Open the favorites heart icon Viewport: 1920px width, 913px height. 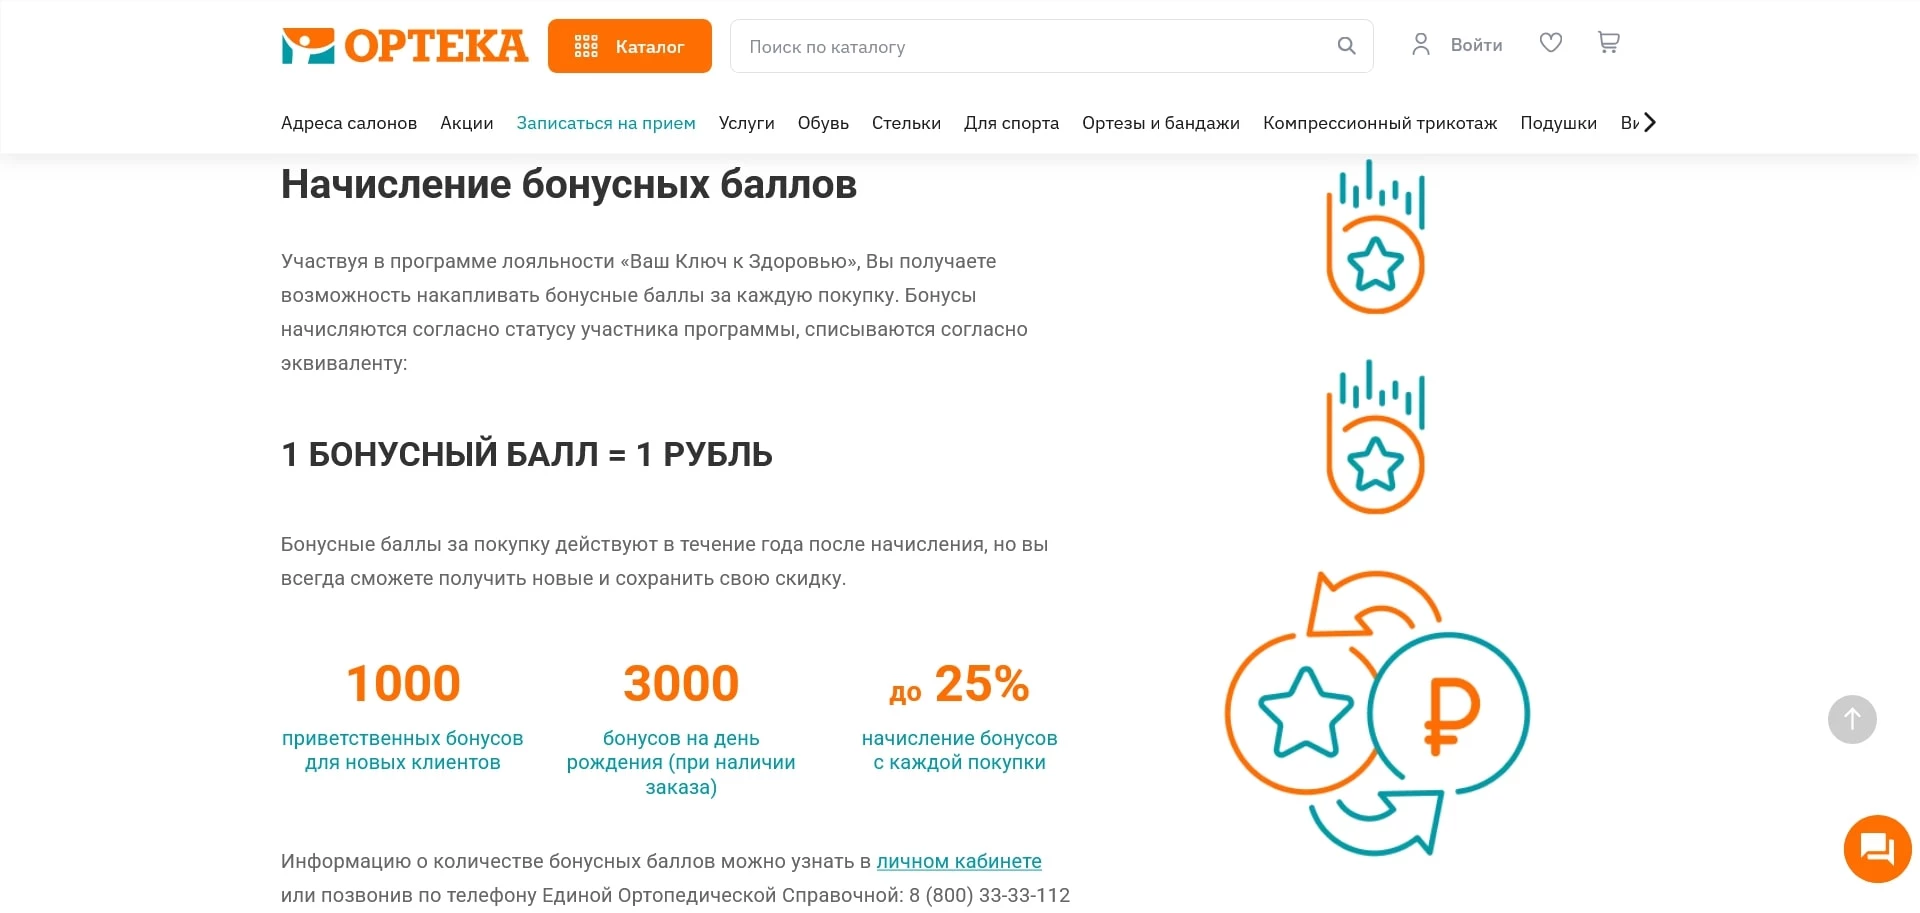[1550, 43]
